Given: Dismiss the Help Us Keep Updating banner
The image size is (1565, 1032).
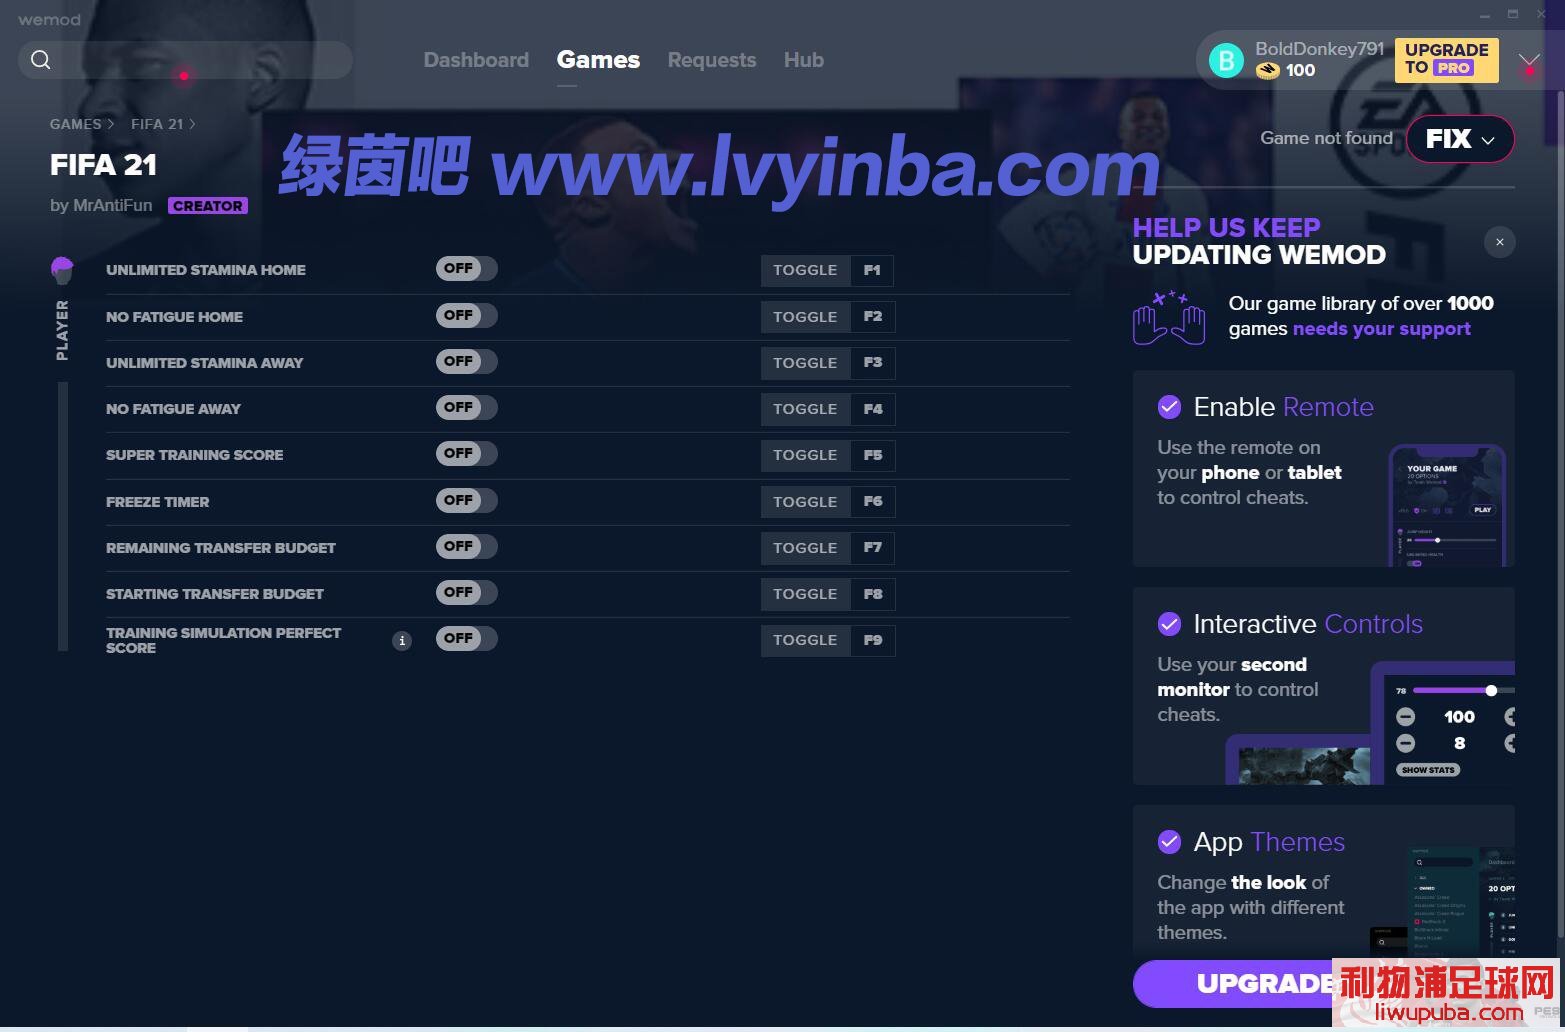Looking at the screenshot, I should coord(1499,242).
